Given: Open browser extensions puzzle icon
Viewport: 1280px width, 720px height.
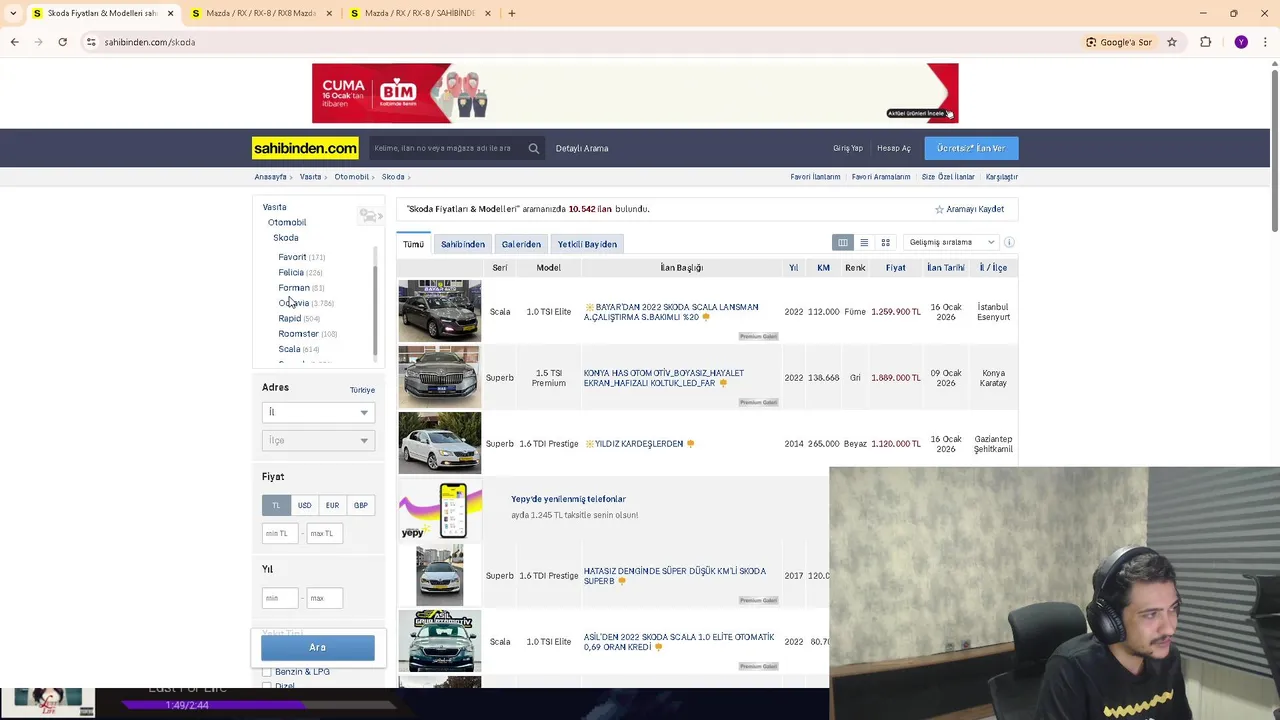Looking at the screenshot, I should pyautogui.click(x=1205, y=42).
